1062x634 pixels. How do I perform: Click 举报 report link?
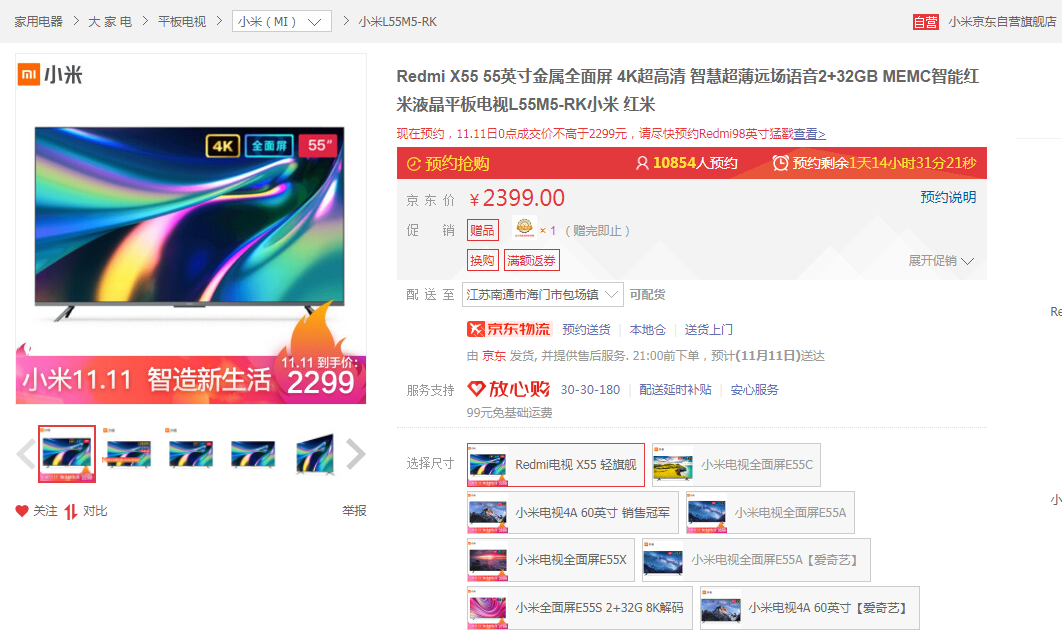pos(354,511)
